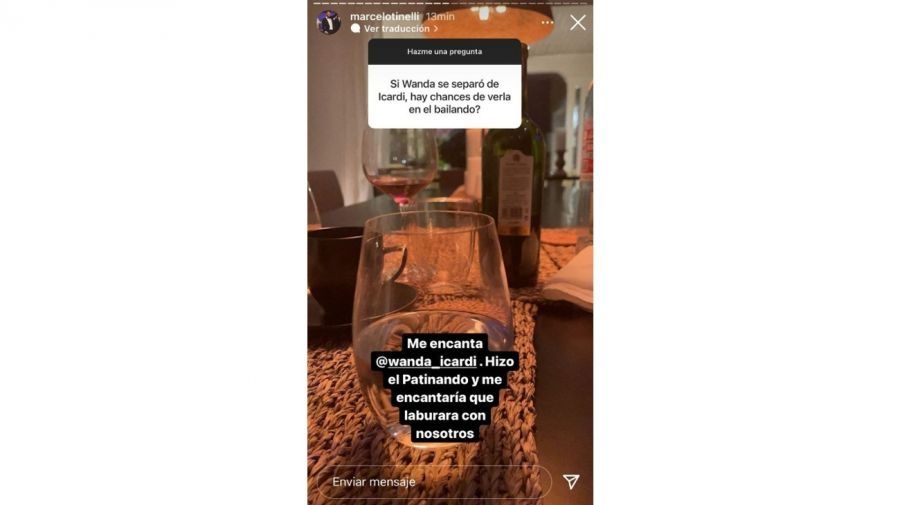Tap the red wine glass in background
The image size is (900, 505).
[400, 166]
